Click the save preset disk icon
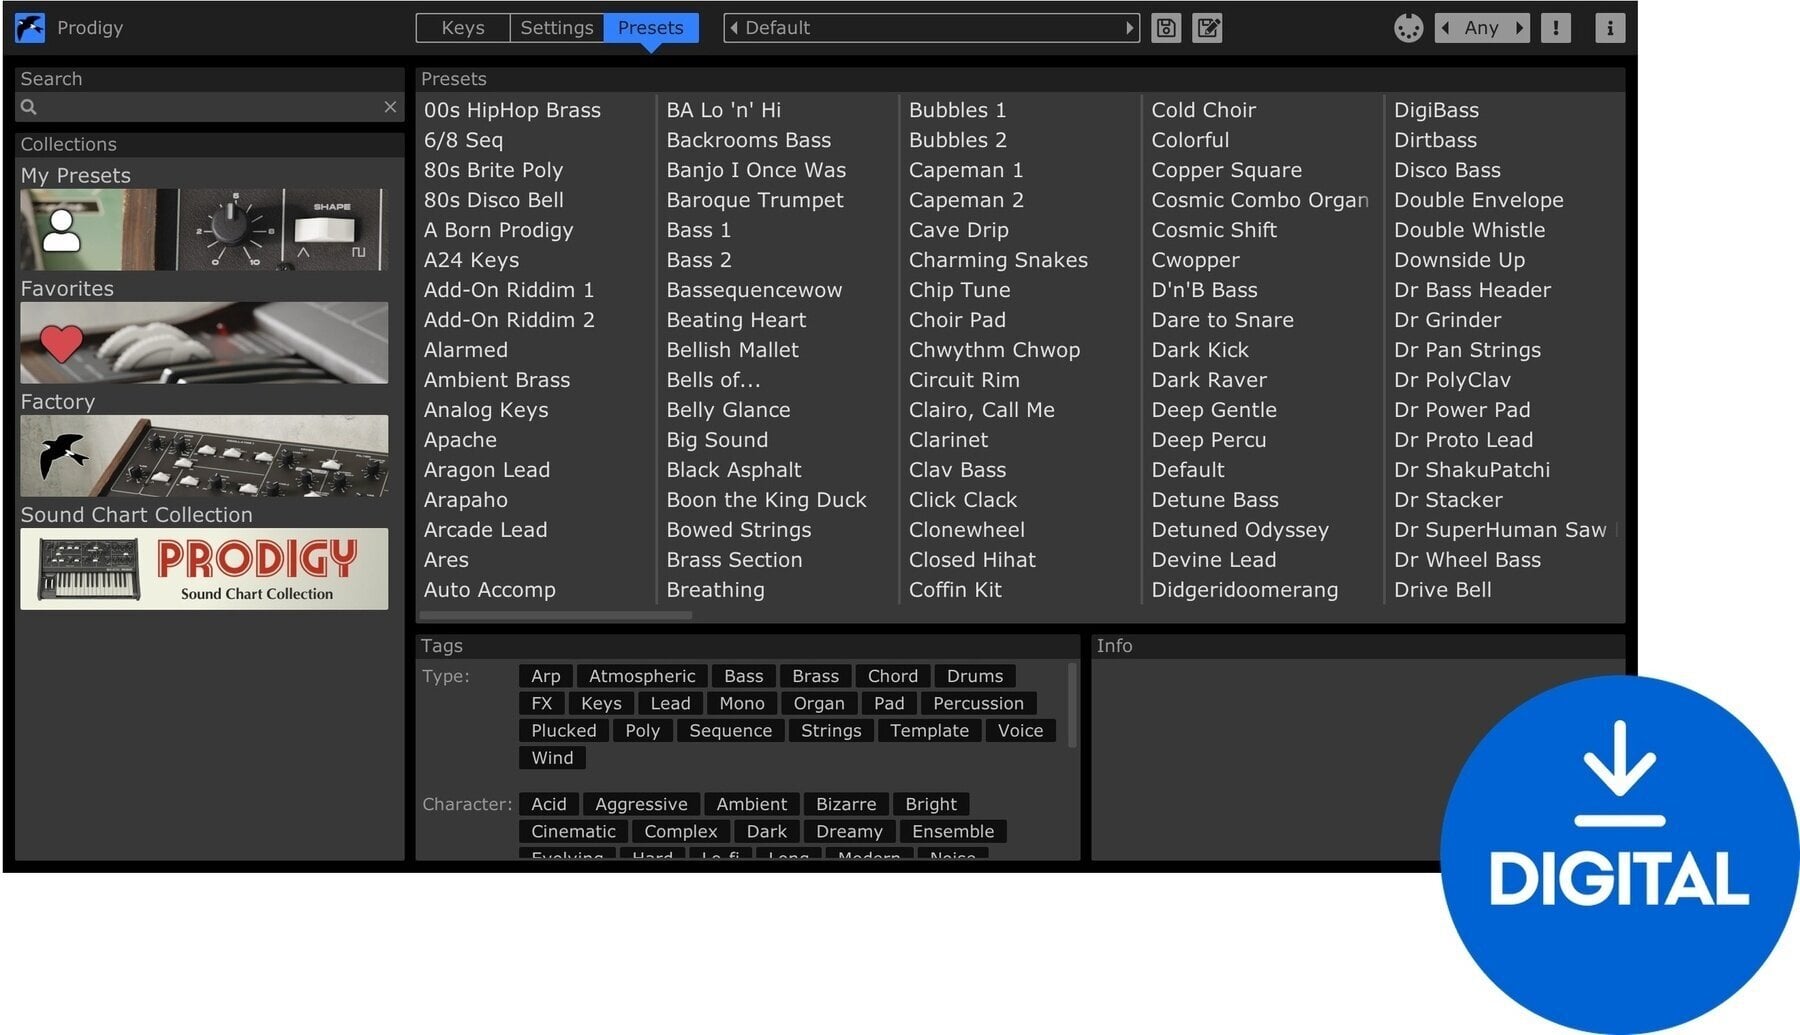 [x=1166, y=28]
